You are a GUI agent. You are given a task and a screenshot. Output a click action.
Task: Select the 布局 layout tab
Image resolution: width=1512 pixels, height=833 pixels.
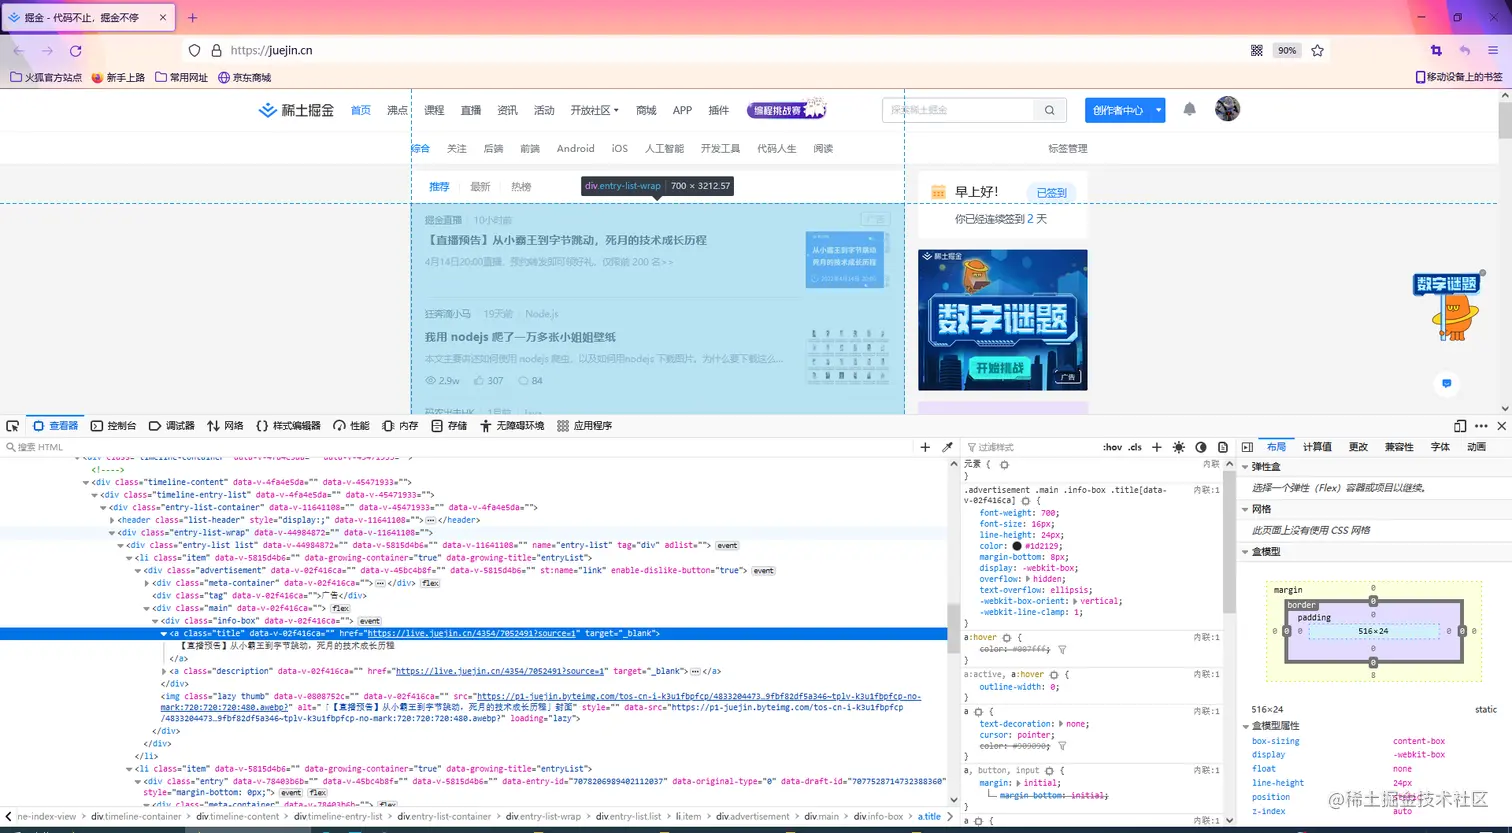pos(1276,447)
